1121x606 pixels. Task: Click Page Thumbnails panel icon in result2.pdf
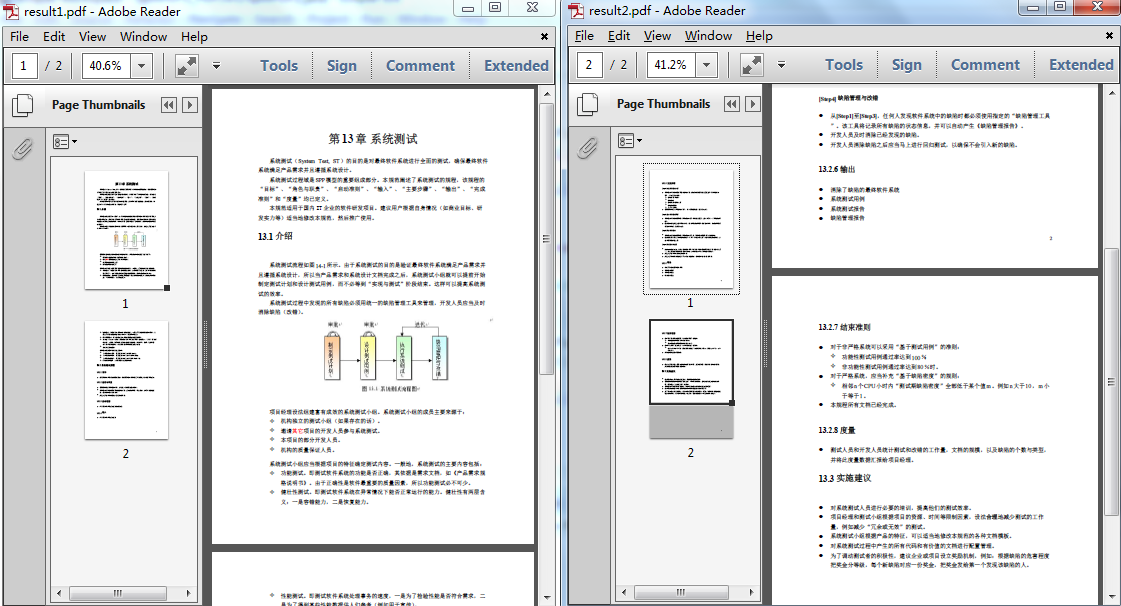(x=587, y=104)
